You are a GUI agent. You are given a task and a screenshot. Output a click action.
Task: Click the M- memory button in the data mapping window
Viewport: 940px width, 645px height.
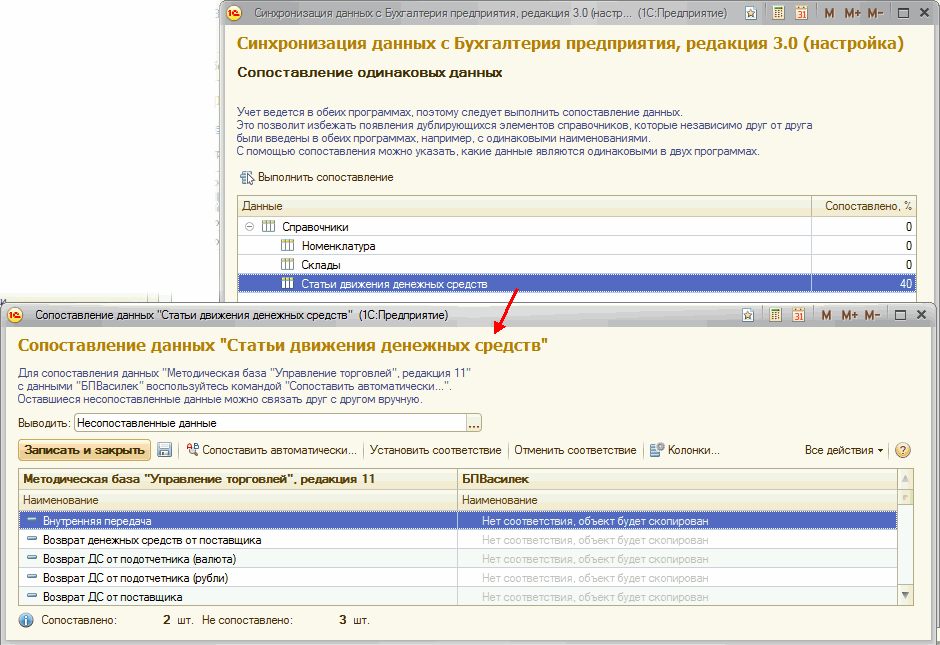coord(872,315)
